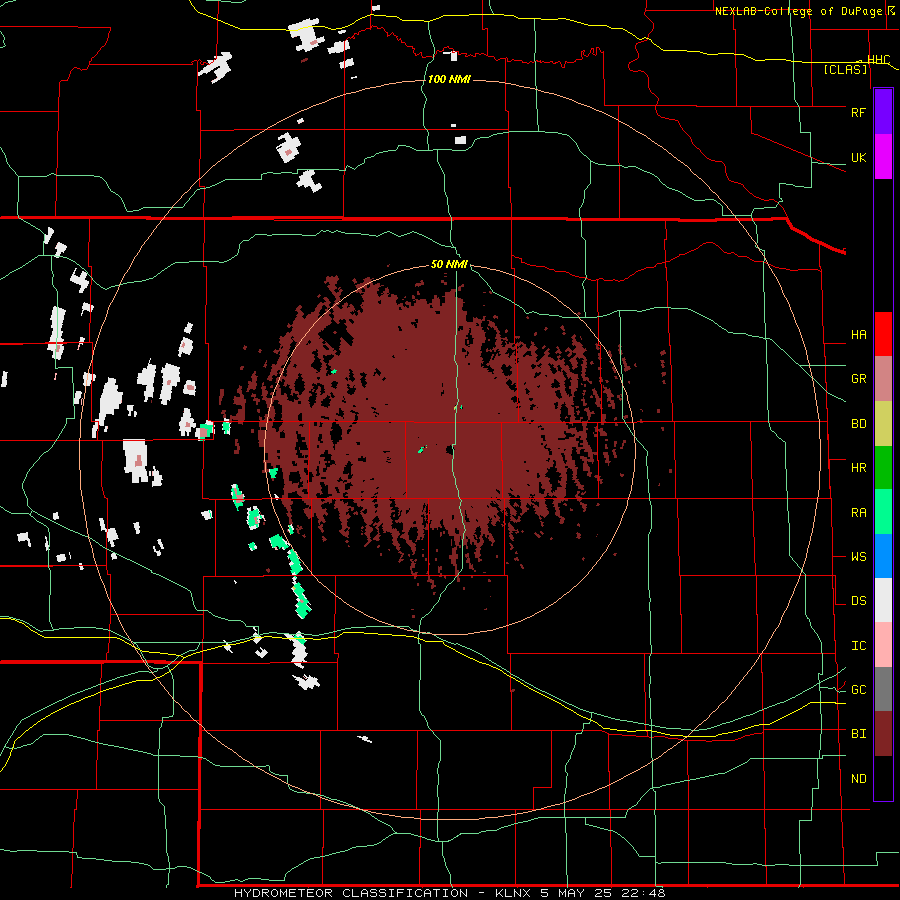Click the 'GR' legend label
This screenshot has height=900, width=900.
(858, 379)
